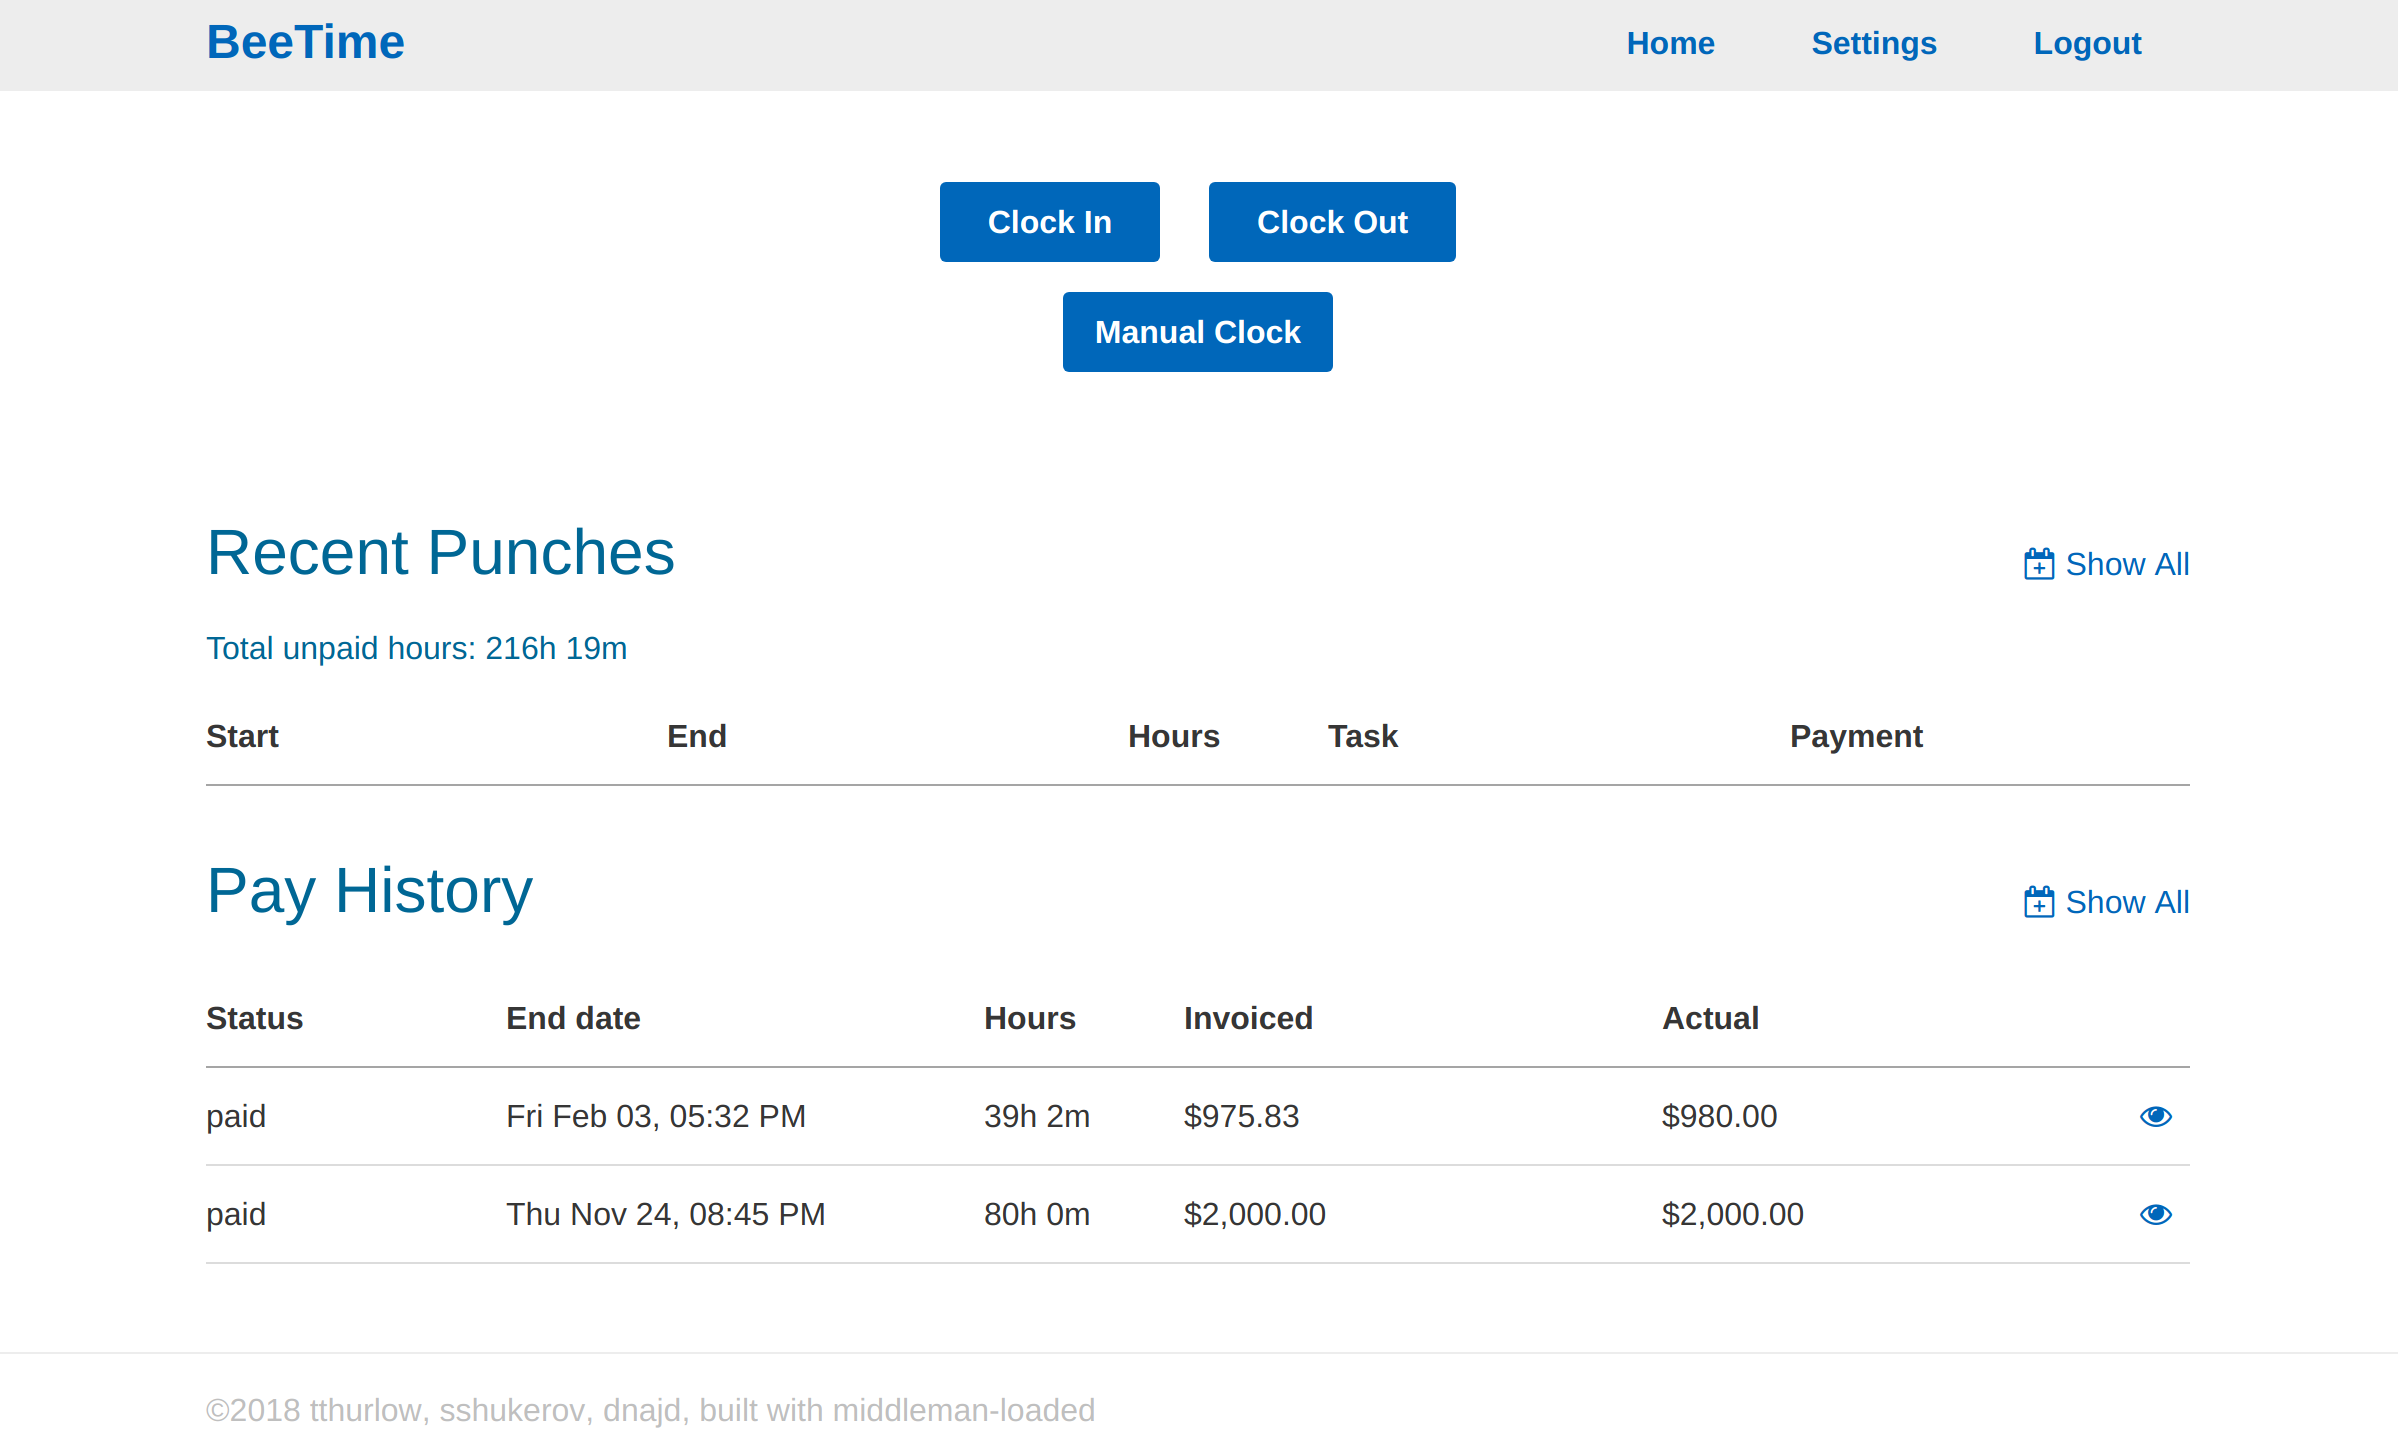The width and height of the screenshot is (2398, 1456).
Task: Open the Manual Clock form
Action: [x=1197, y=332]
